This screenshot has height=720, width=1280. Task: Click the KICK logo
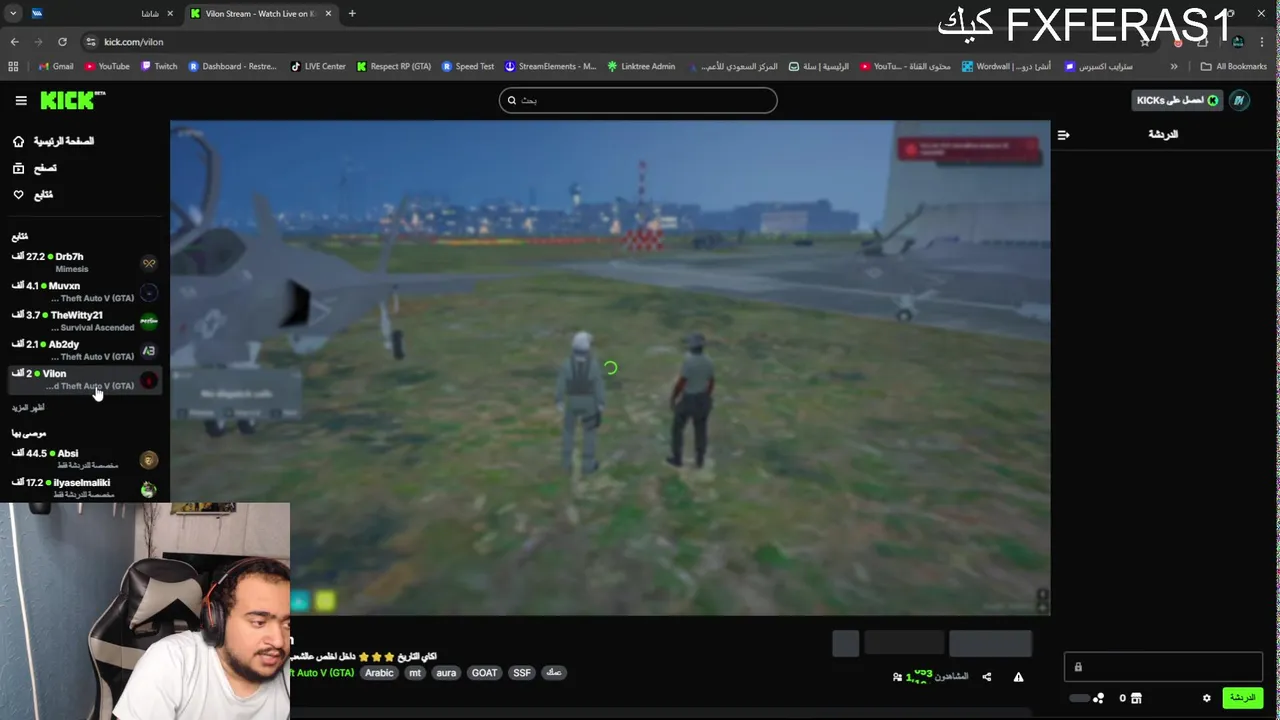(72, 100)
